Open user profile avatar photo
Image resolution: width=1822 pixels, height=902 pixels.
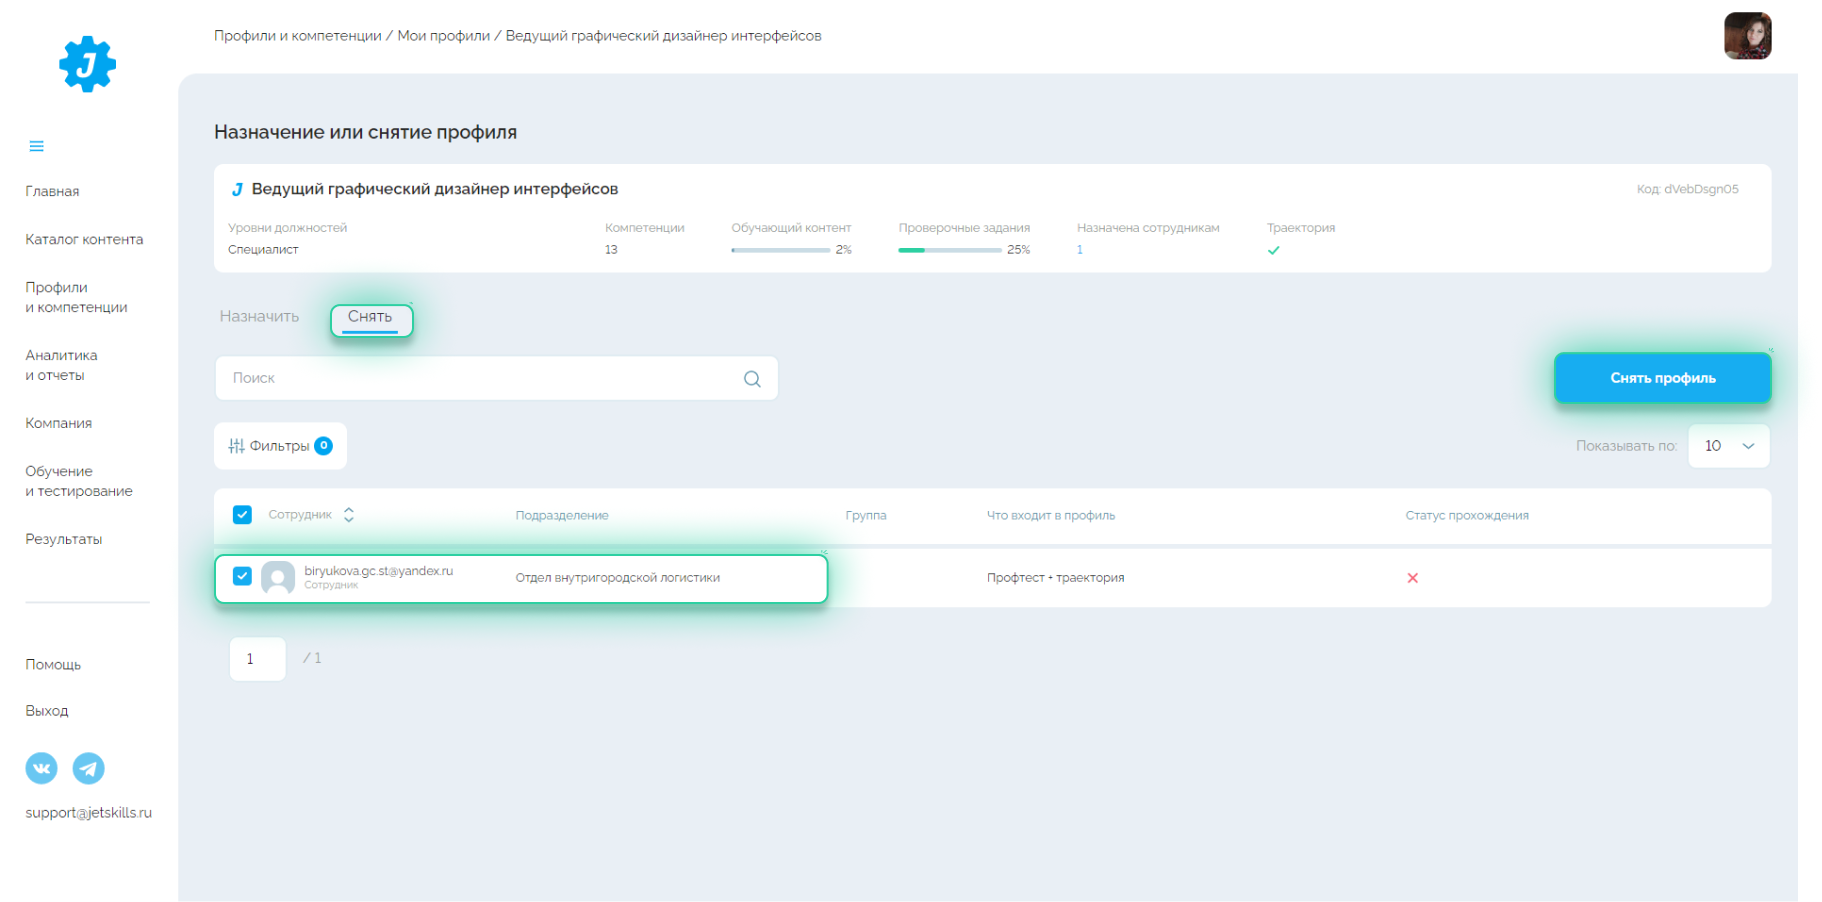click(1747, 36)
